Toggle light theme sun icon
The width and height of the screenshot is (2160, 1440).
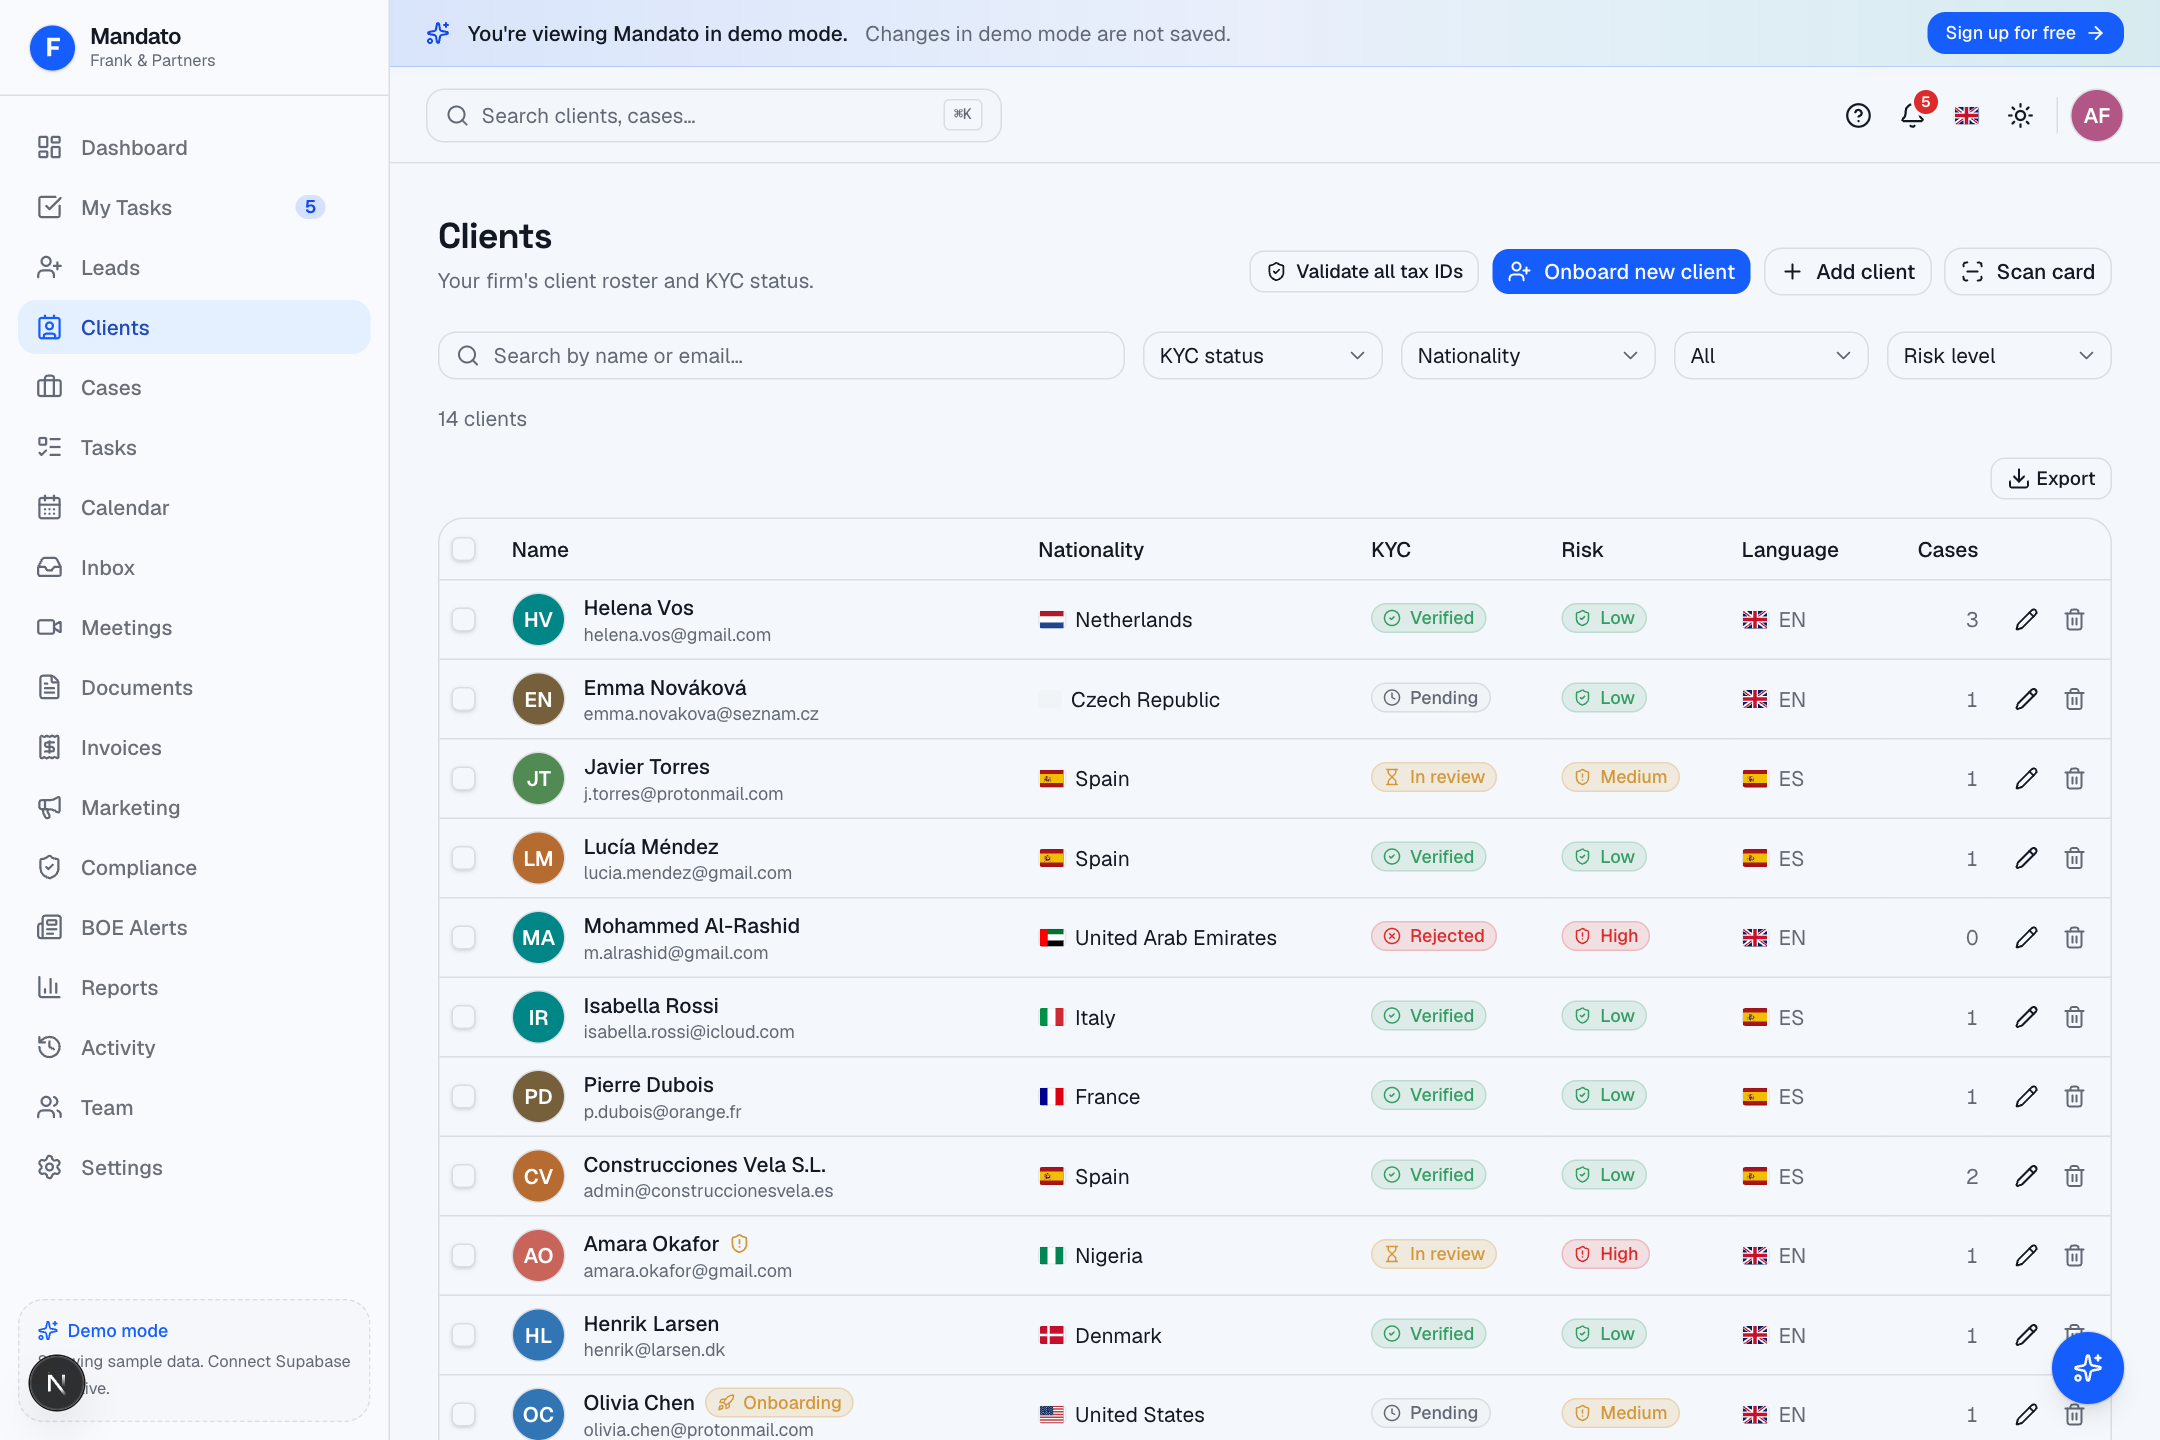[2021, 116]
